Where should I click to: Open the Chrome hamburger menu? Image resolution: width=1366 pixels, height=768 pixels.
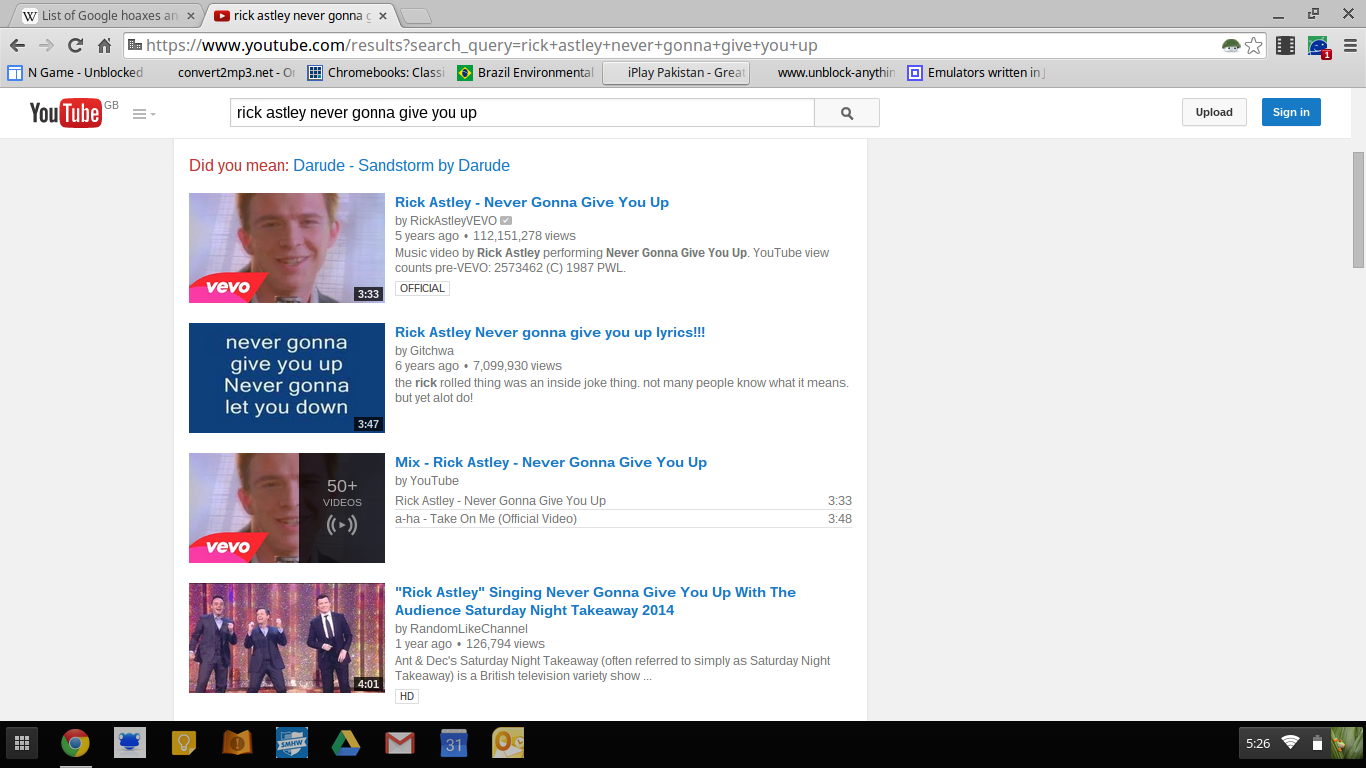pyautogui.click(x=1350, y=45)
